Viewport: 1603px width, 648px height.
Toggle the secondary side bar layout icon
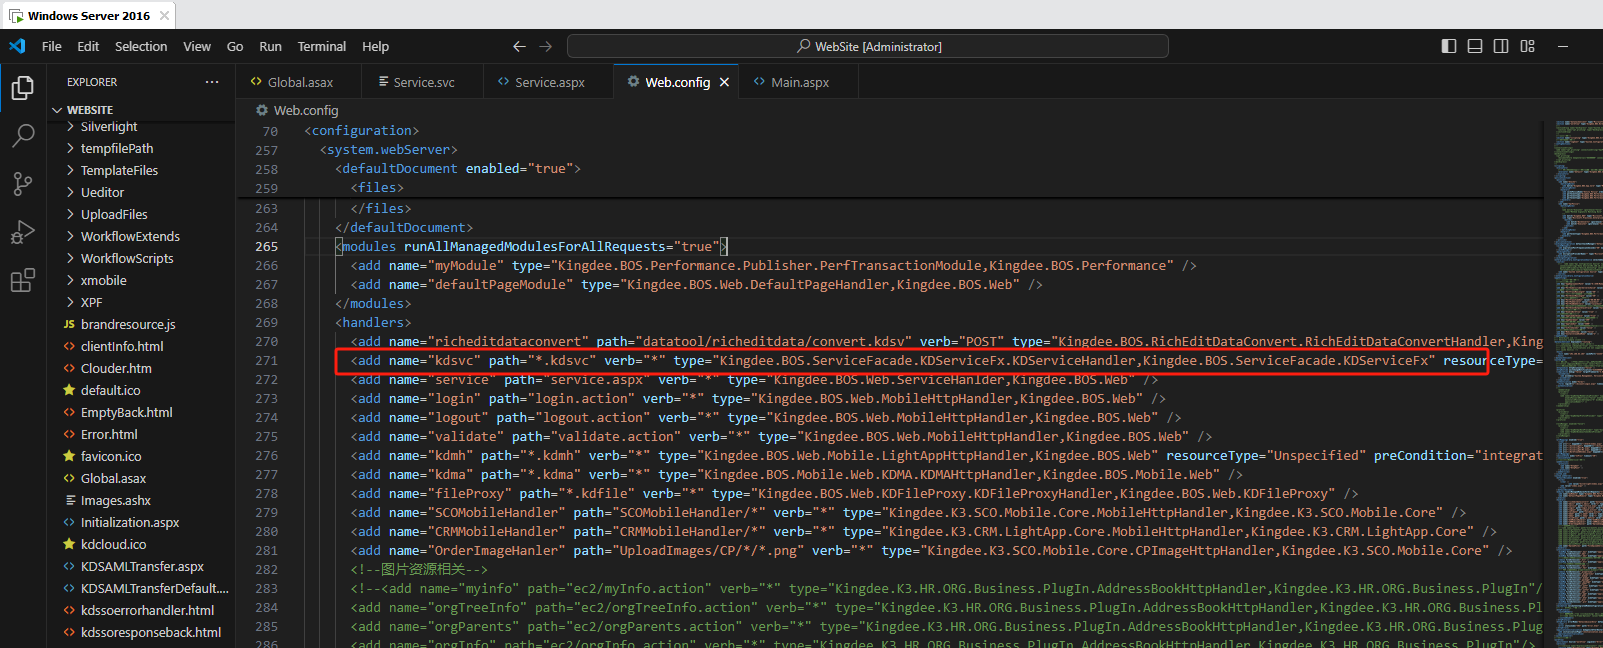(x=1501, y=46)
